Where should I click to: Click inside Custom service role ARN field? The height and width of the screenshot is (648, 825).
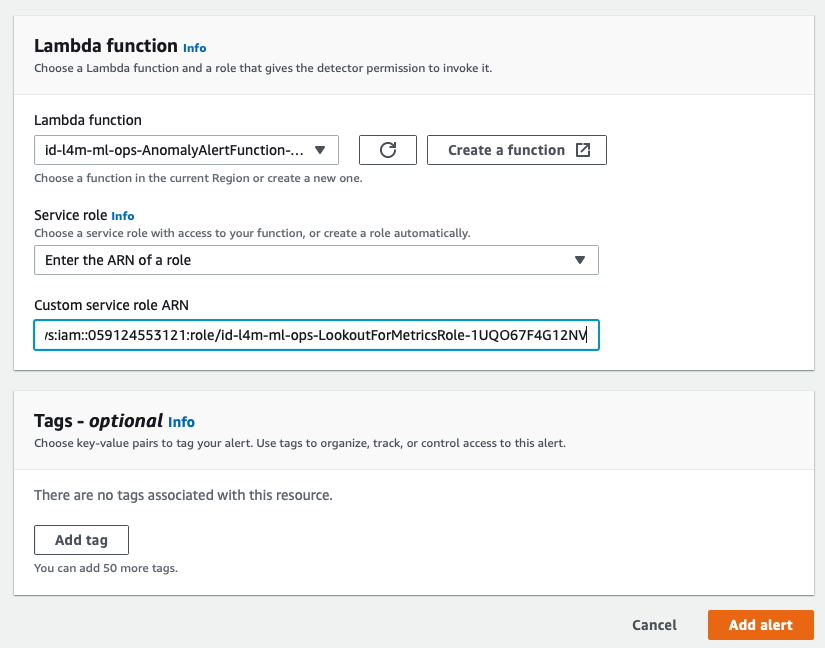tap(316, 335)
